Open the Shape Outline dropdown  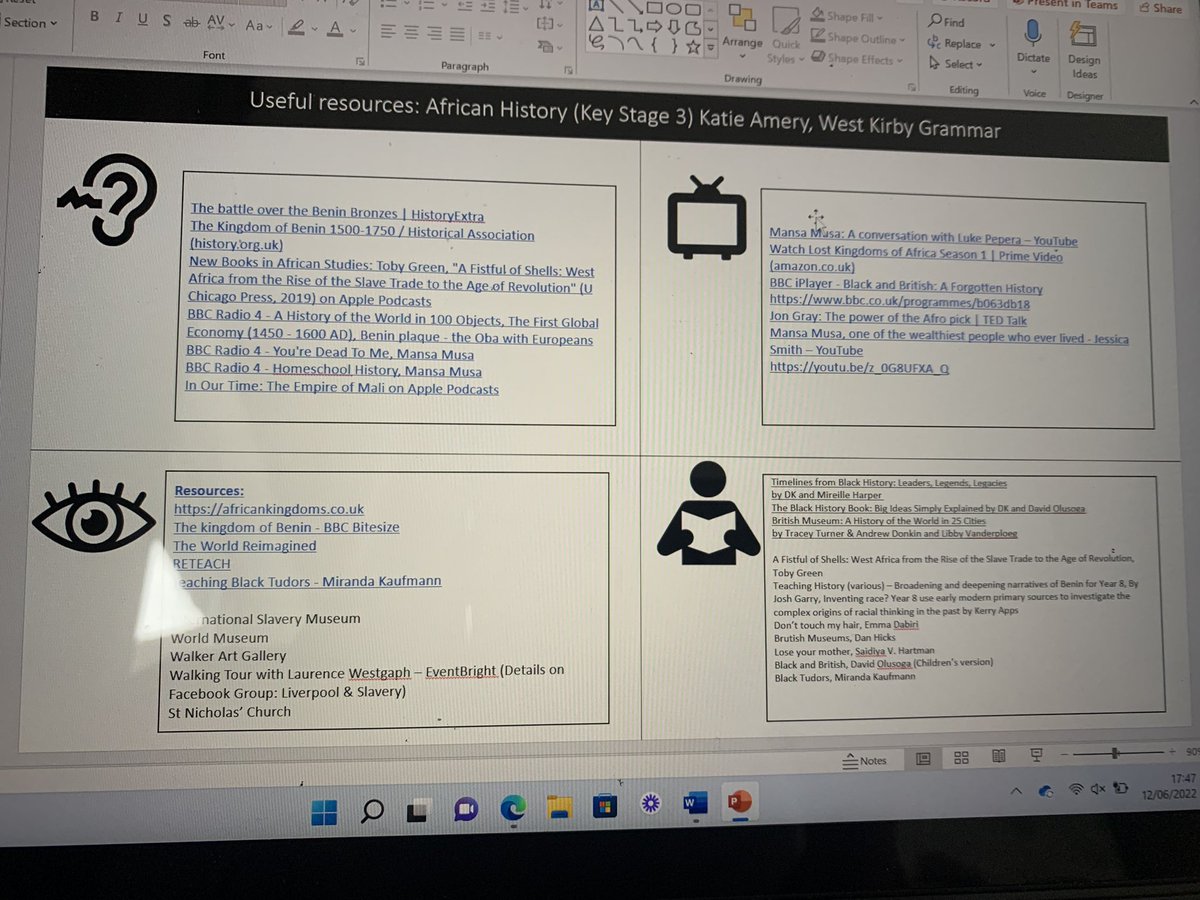(857, 38)
